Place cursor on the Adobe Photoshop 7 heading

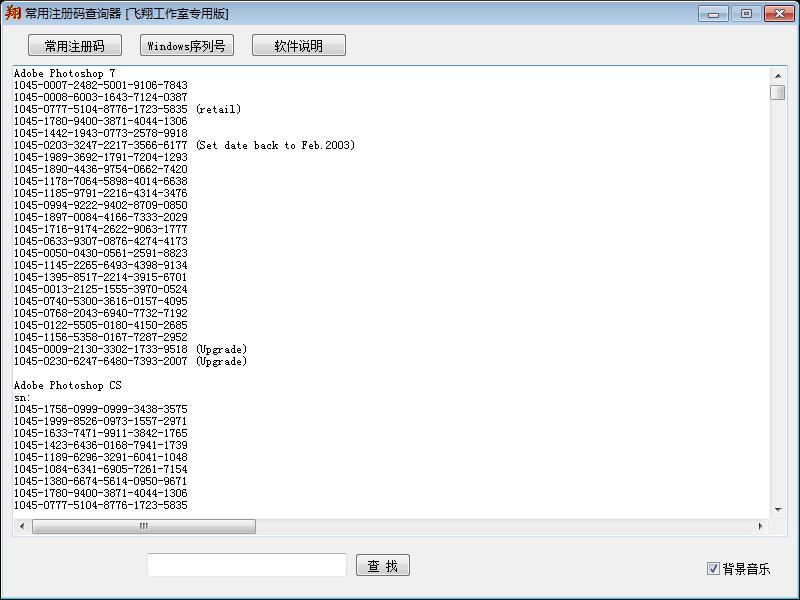[x=64, y=74]
